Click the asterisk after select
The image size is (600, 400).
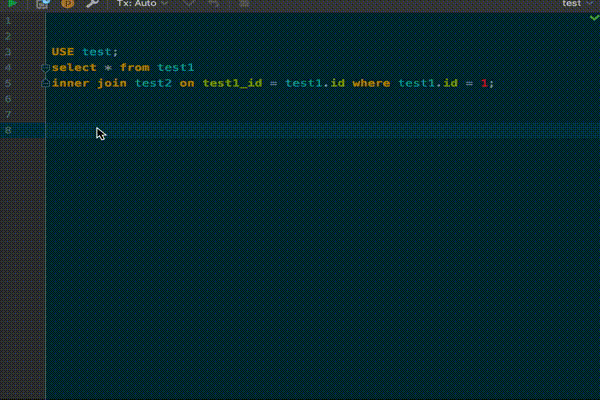108,68
